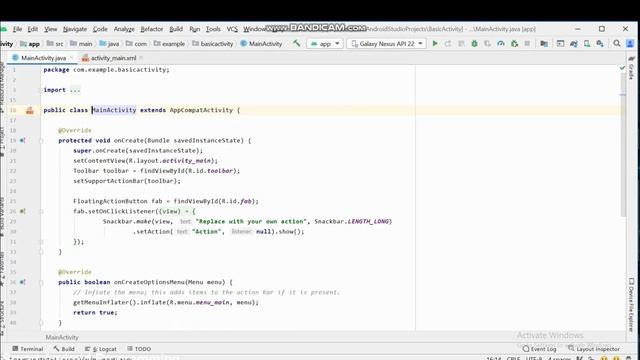Open the AVD Manager icon
Screen dimensions: 640x360
pyautogui.click(x=587, y=43)
